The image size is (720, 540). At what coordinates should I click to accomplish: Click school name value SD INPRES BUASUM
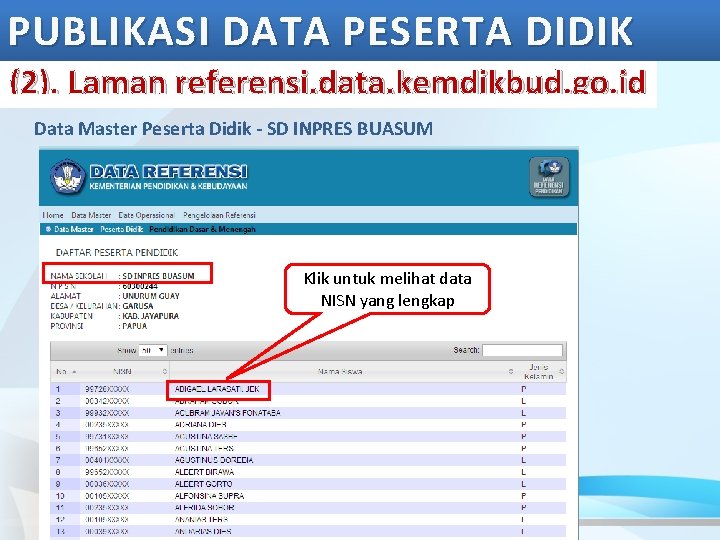(158, 276)
